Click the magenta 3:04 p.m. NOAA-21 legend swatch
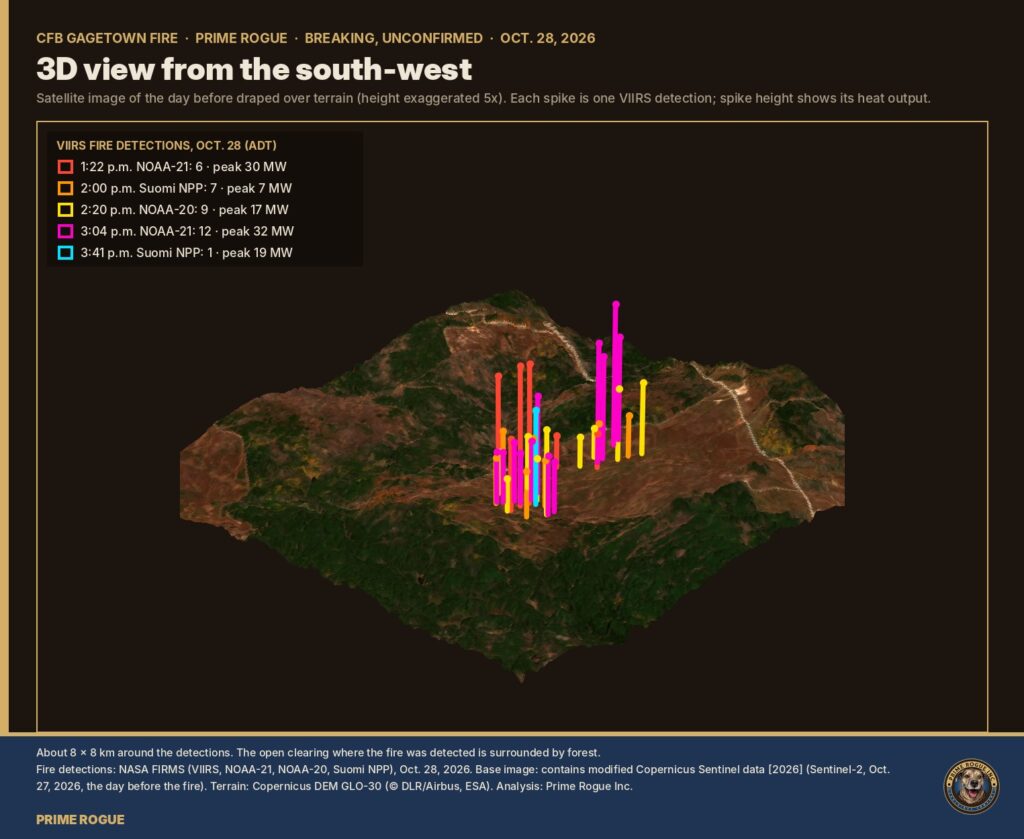This screenshot has height=839, width=1024. coord(65,231)
